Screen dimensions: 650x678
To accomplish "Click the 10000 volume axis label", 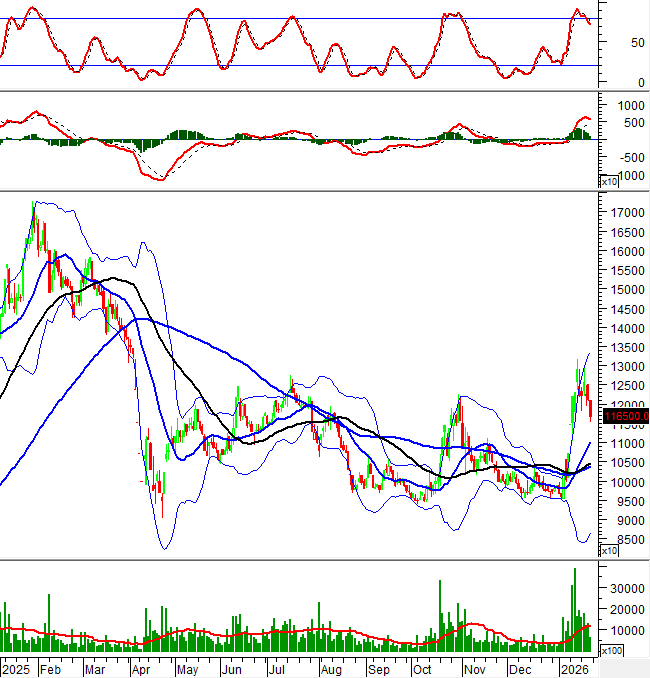I will tap(626, 631).
